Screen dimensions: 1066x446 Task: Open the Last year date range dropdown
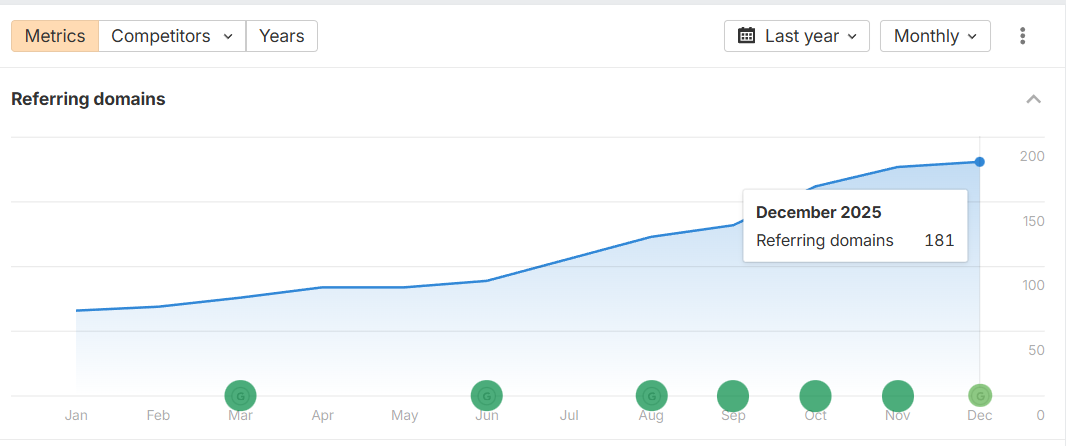point(797,36)
